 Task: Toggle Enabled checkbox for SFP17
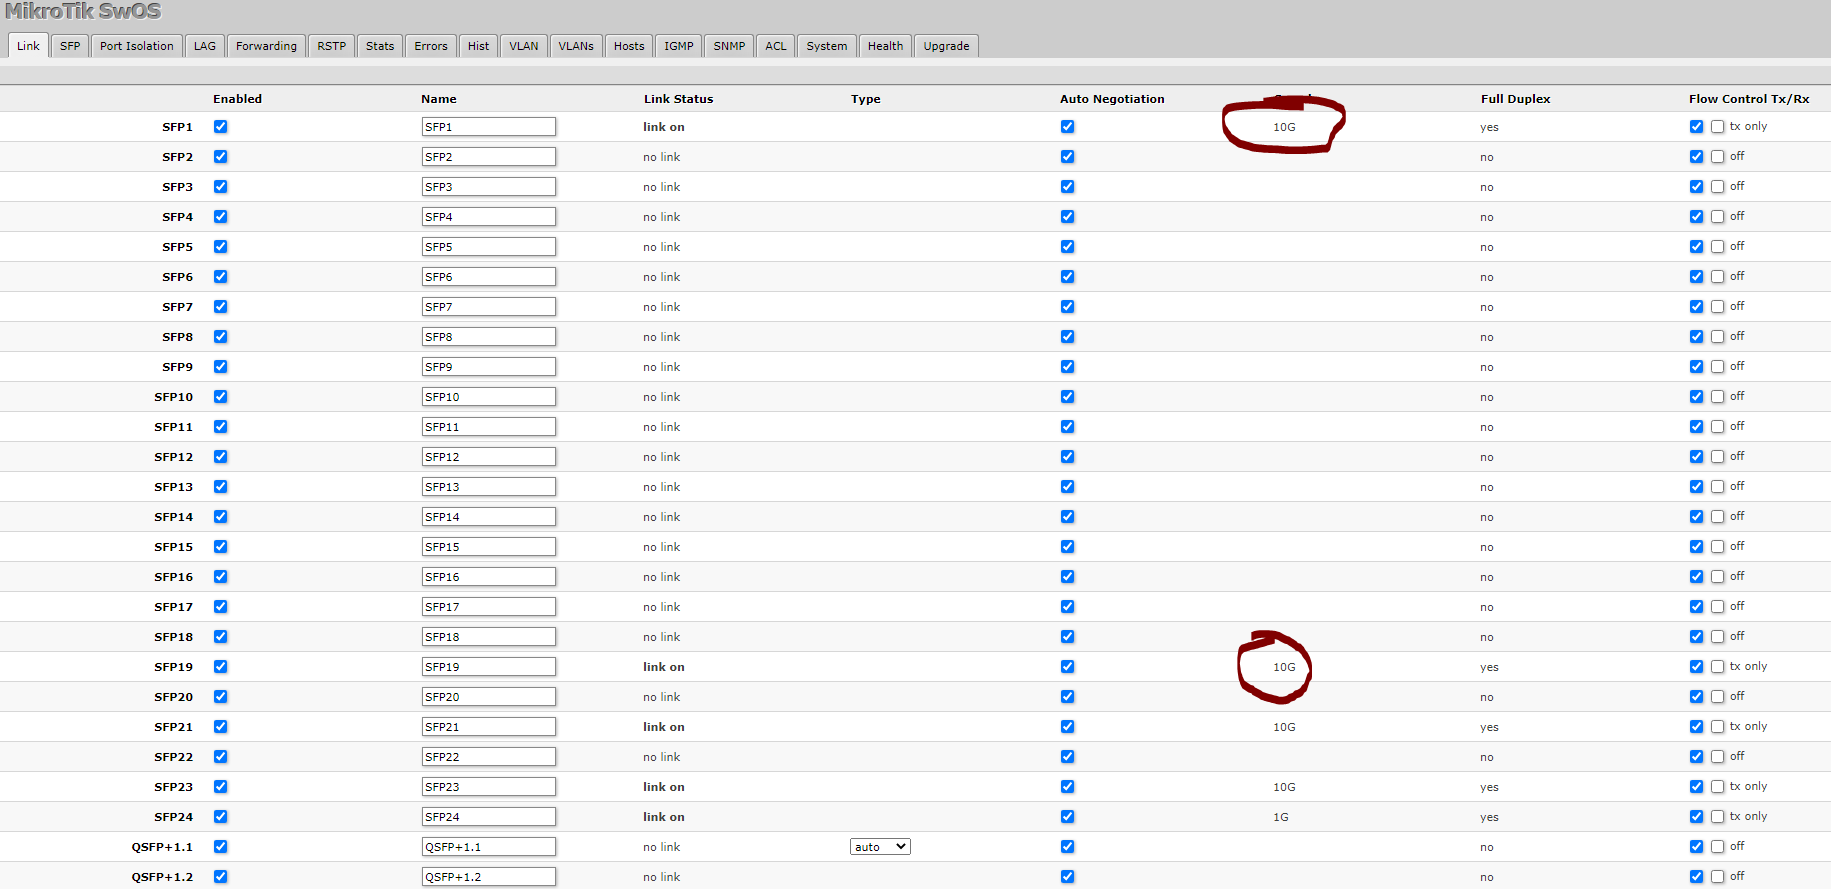220,606
